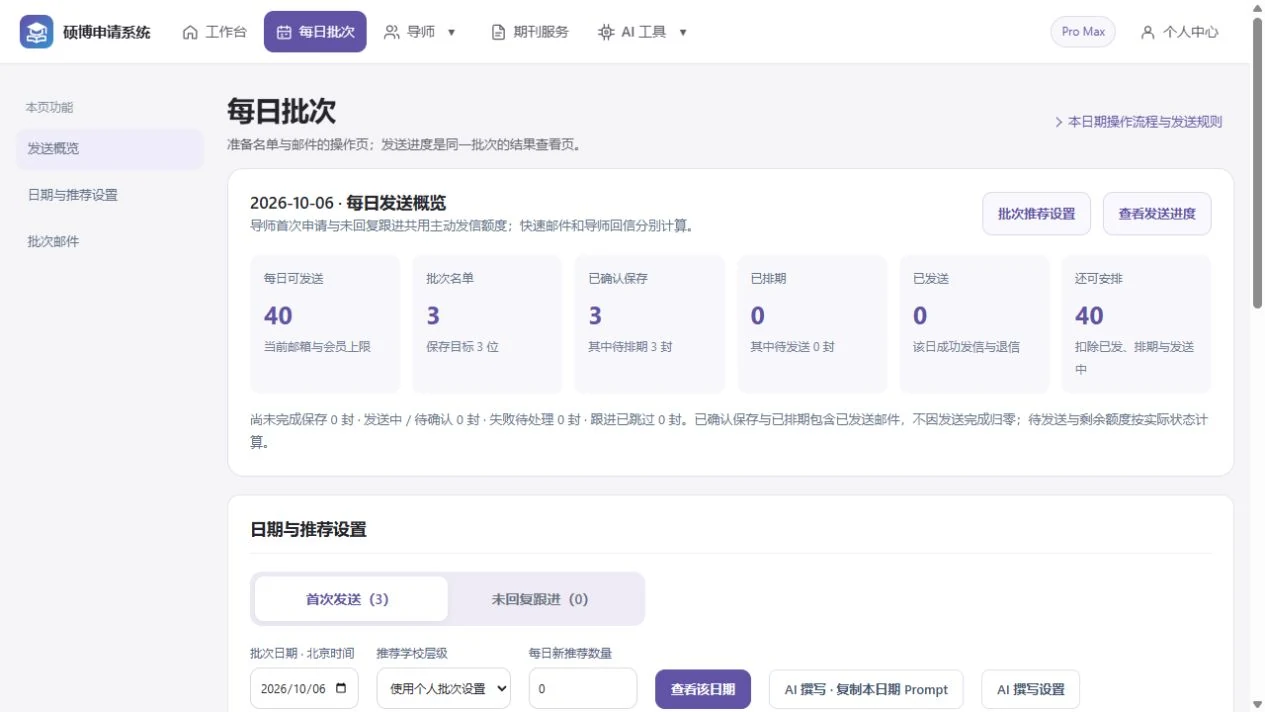The width and height of the screenshot is (1265, 712).
Task: Open the 期刊服务 menu item
Action: click(530, 32)
